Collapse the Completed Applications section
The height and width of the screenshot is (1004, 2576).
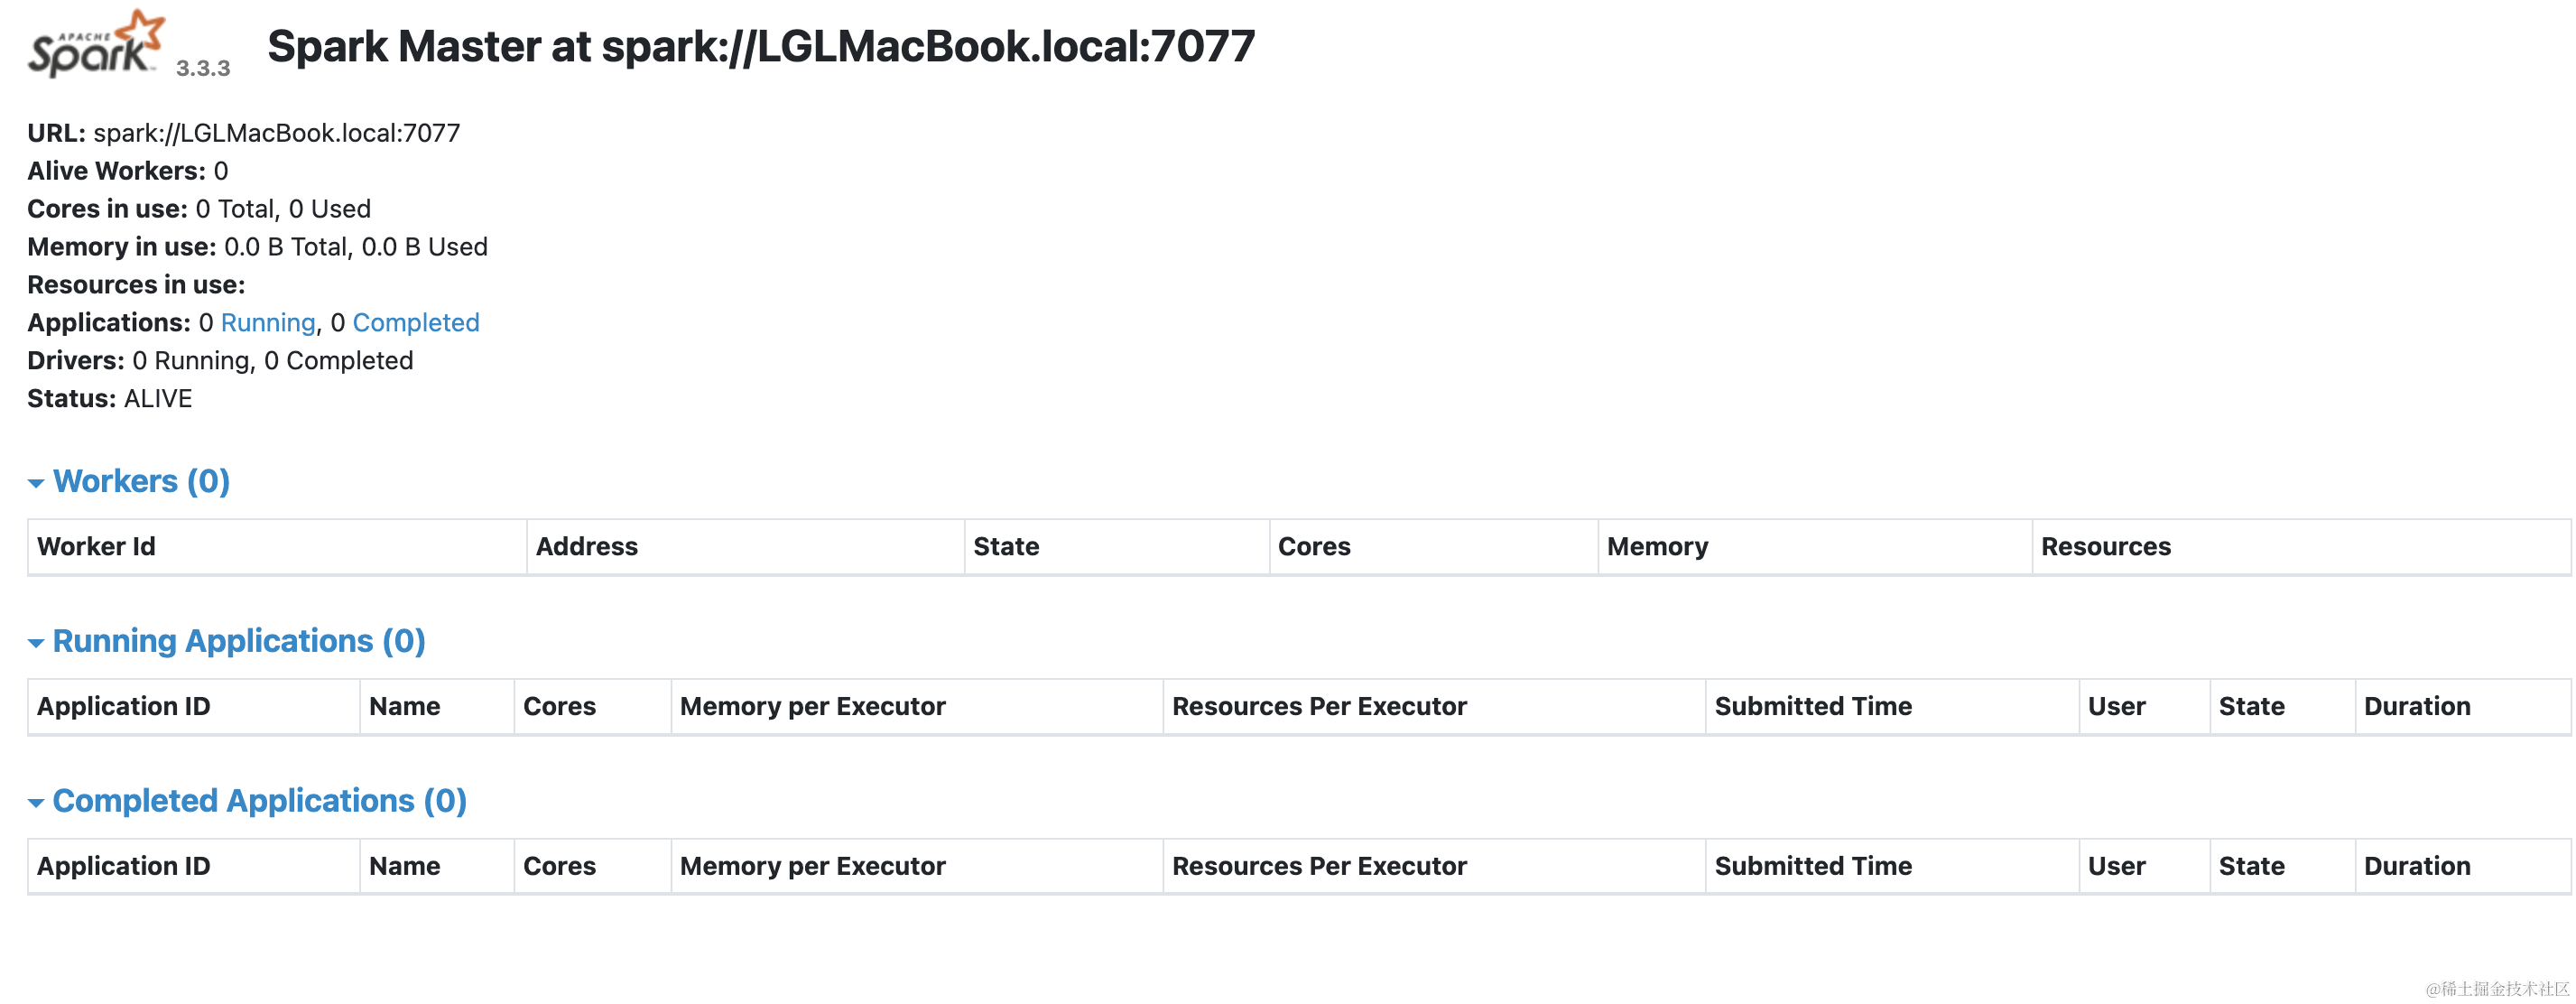pyautogui.click(x=36, y=802)
